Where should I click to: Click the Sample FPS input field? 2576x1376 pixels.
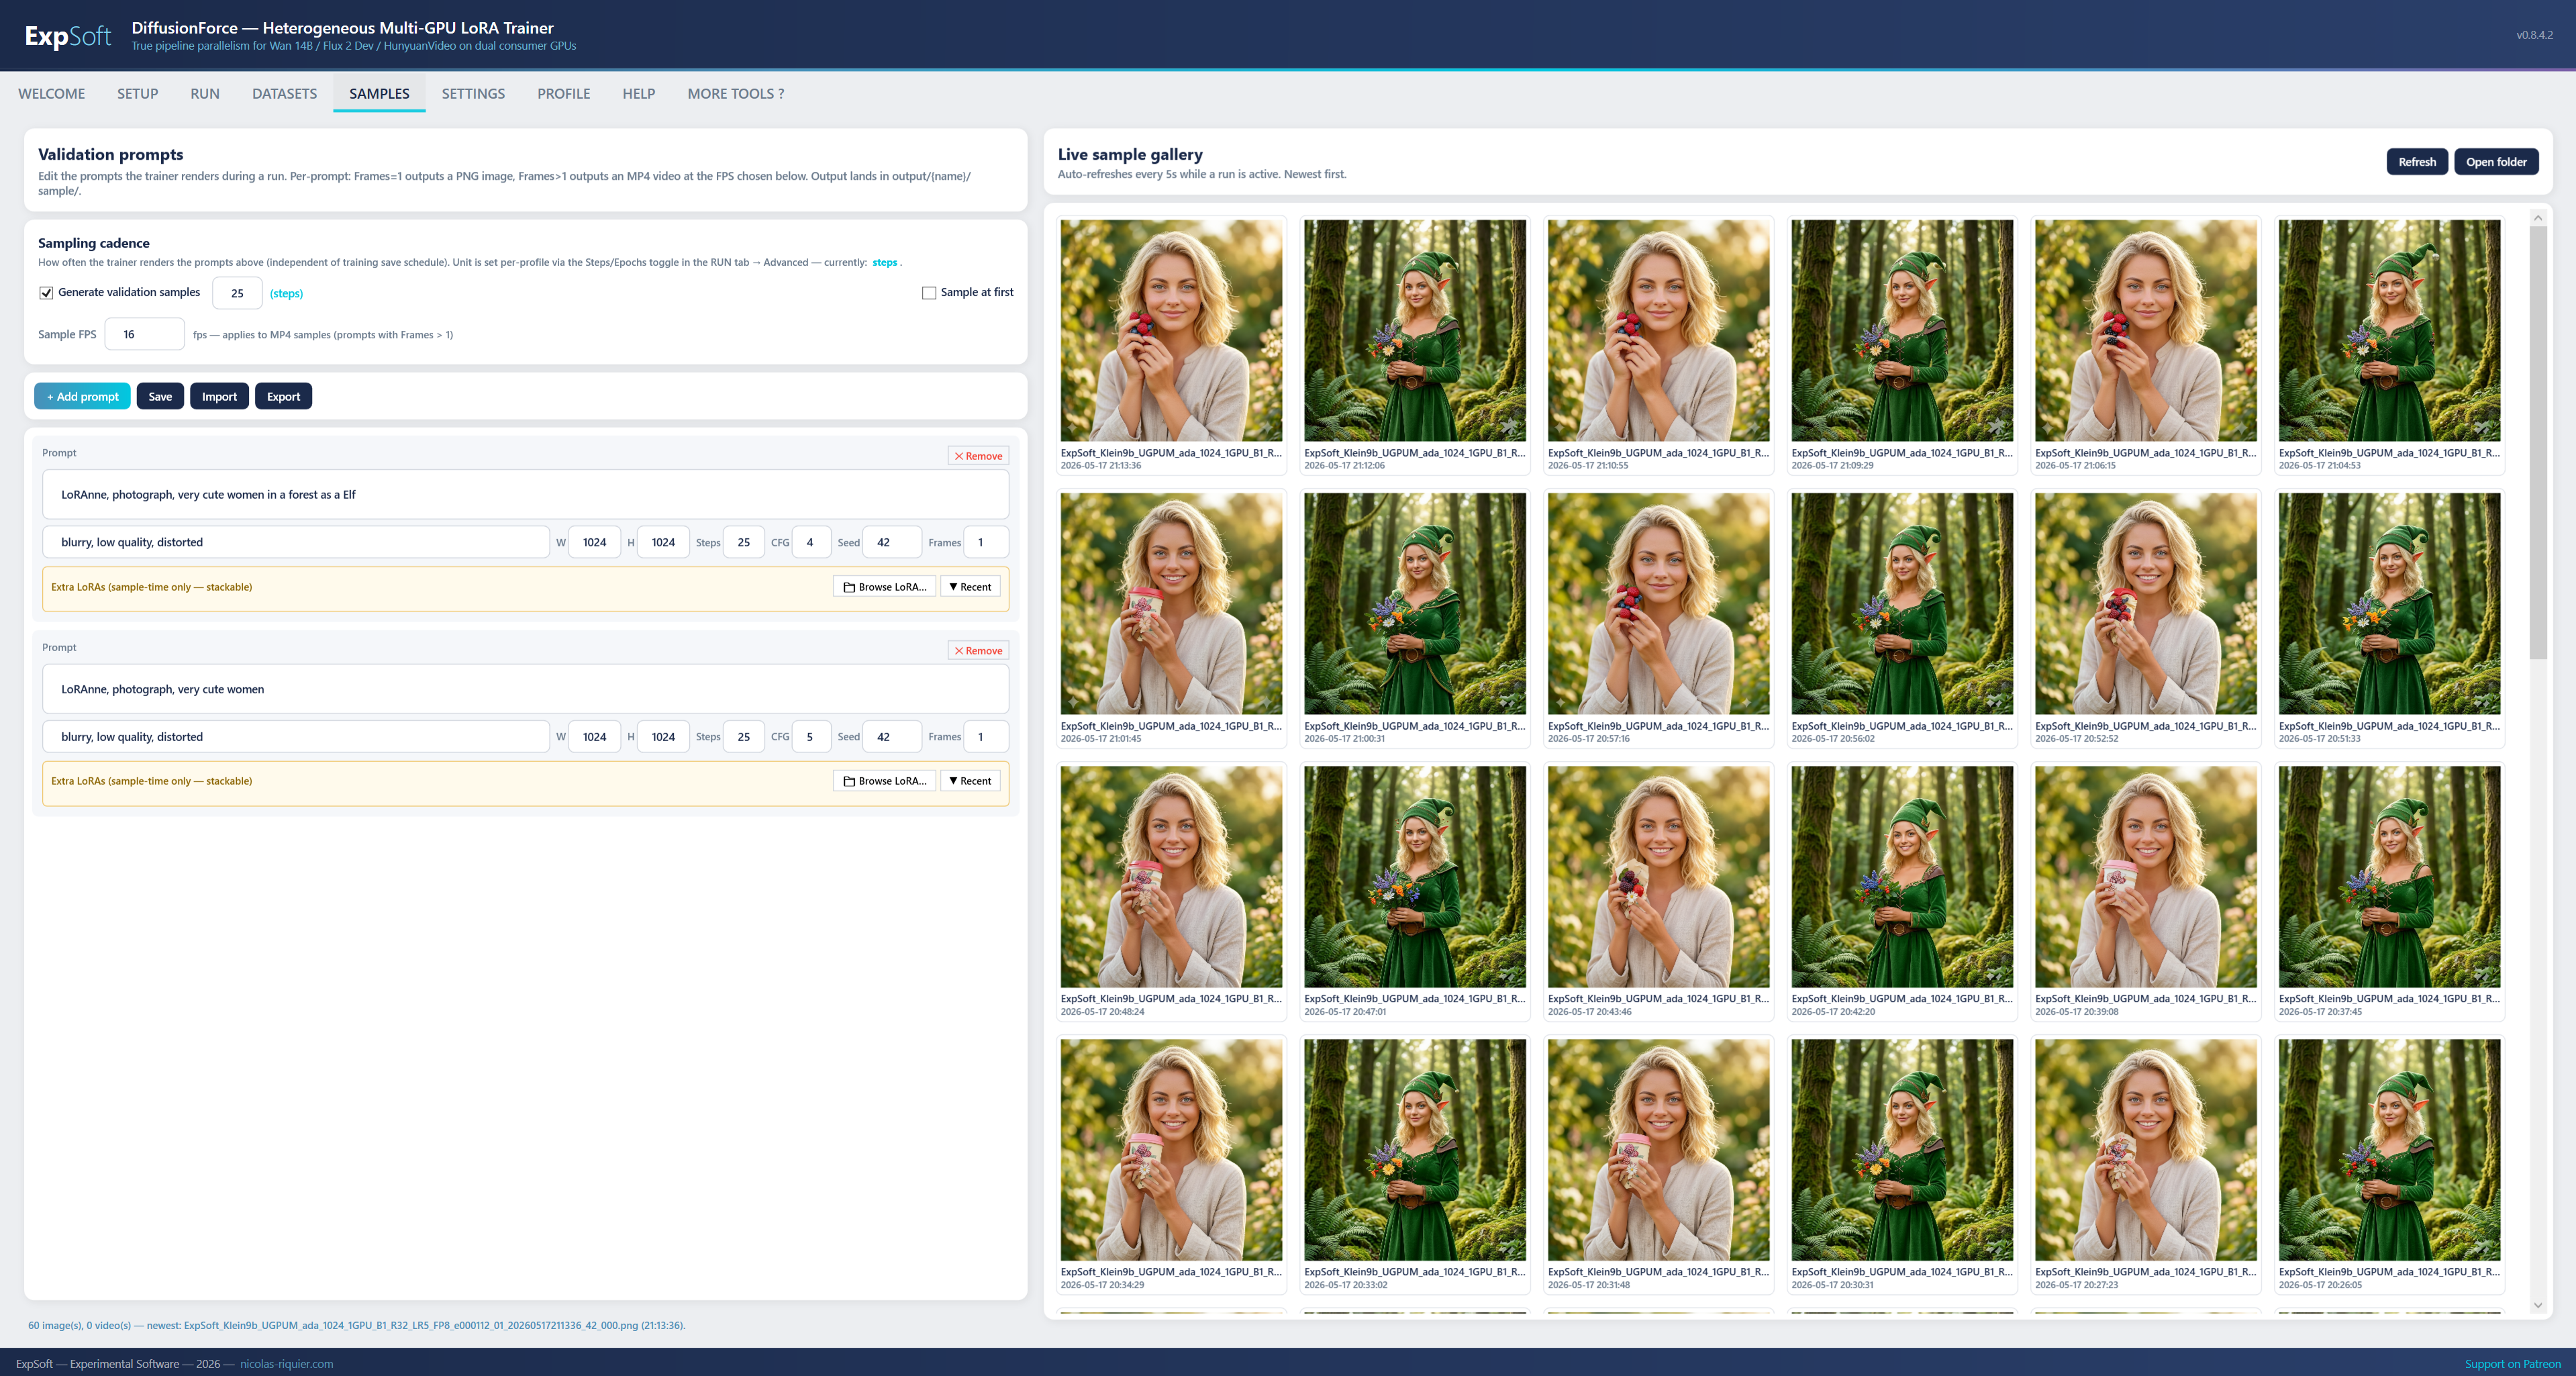pyautogui.click(x=144, y=334)
